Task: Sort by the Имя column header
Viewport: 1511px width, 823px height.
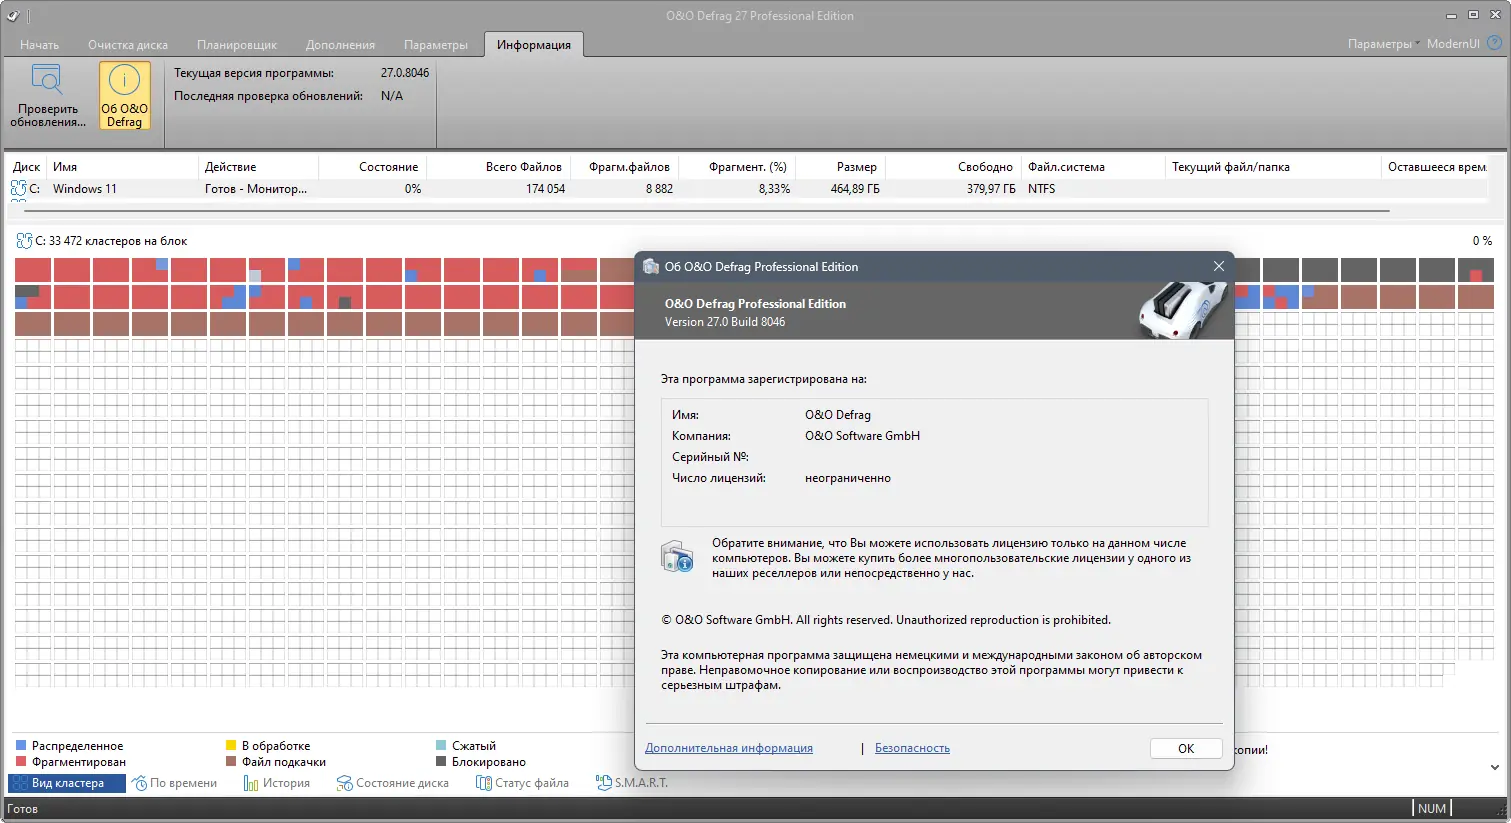Action: point(123,167)
